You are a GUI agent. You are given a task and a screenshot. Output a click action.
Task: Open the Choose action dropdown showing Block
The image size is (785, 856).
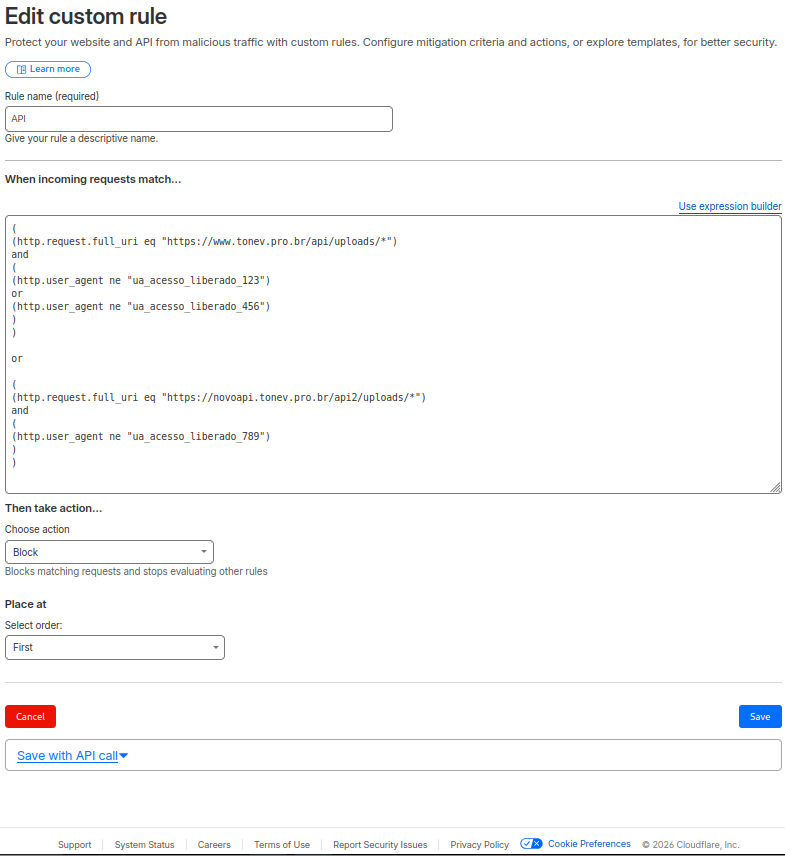(x=109, y=552)
